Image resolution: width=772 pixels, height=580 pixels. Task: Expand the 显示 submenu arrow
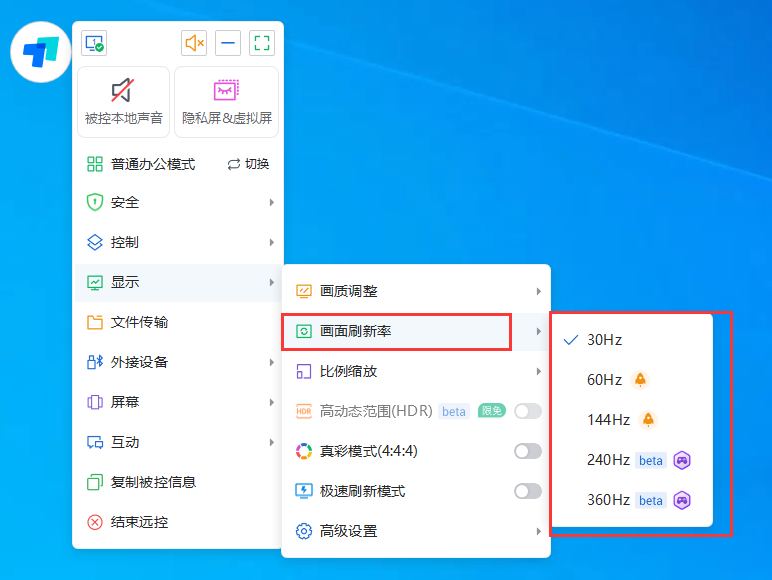tap(271, 282)
